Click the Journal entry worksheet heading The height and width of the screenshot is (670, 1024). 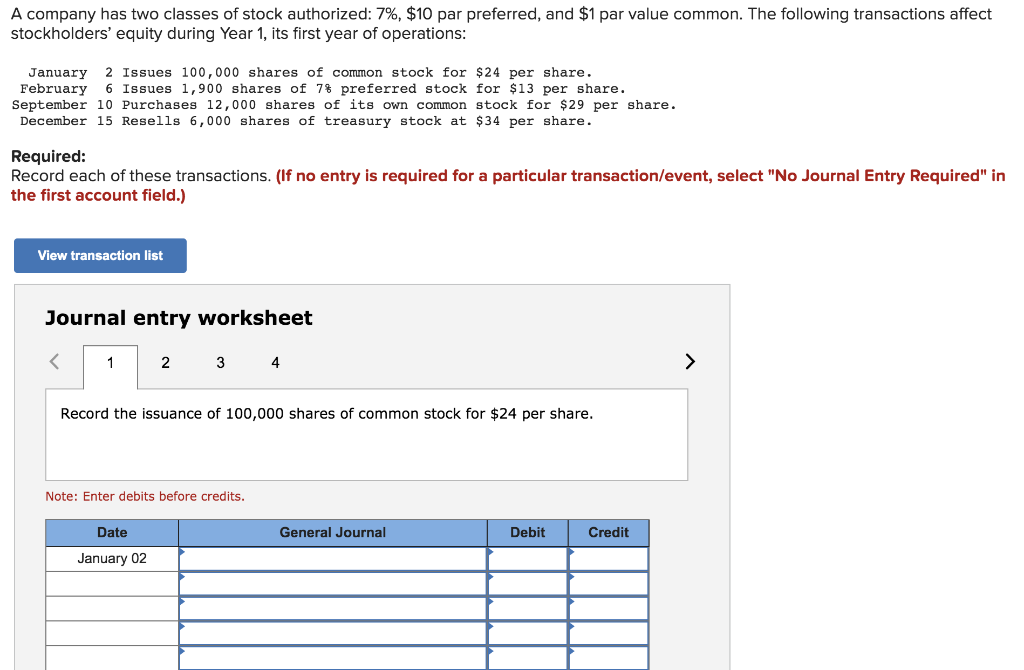178,318
